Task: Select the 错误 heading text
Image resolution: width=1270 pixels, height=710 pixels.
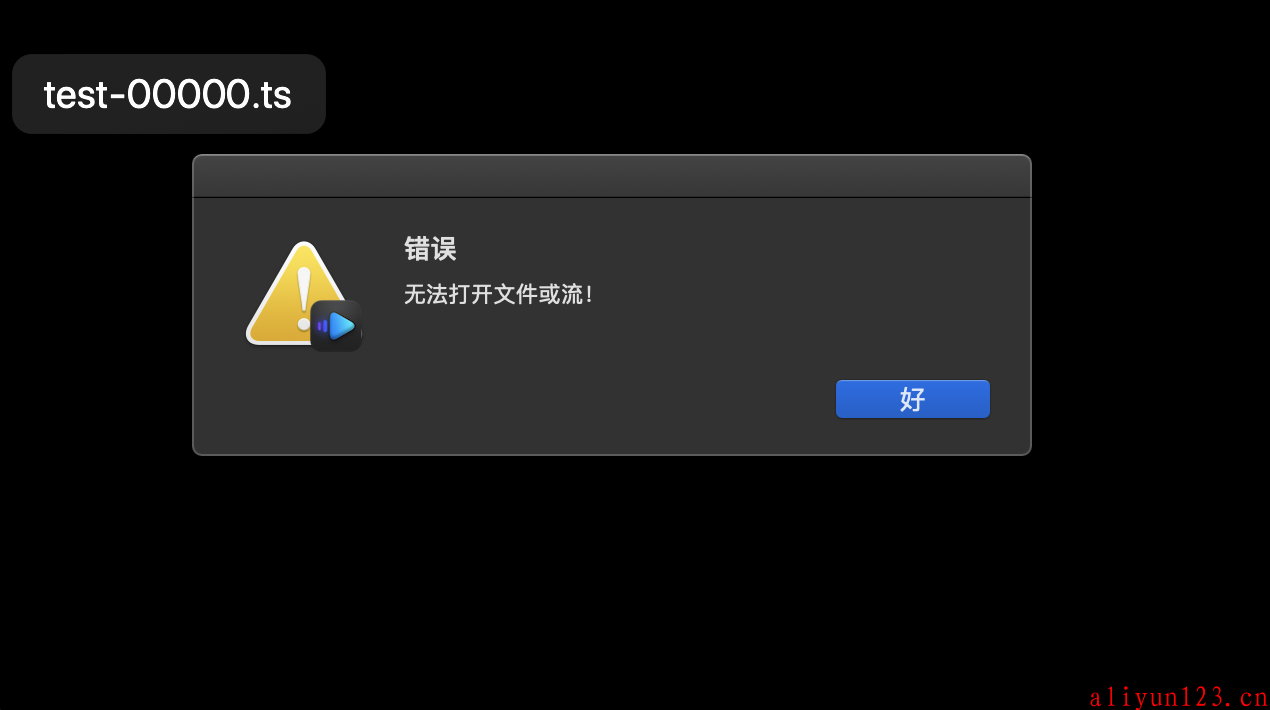Action: 430,249
